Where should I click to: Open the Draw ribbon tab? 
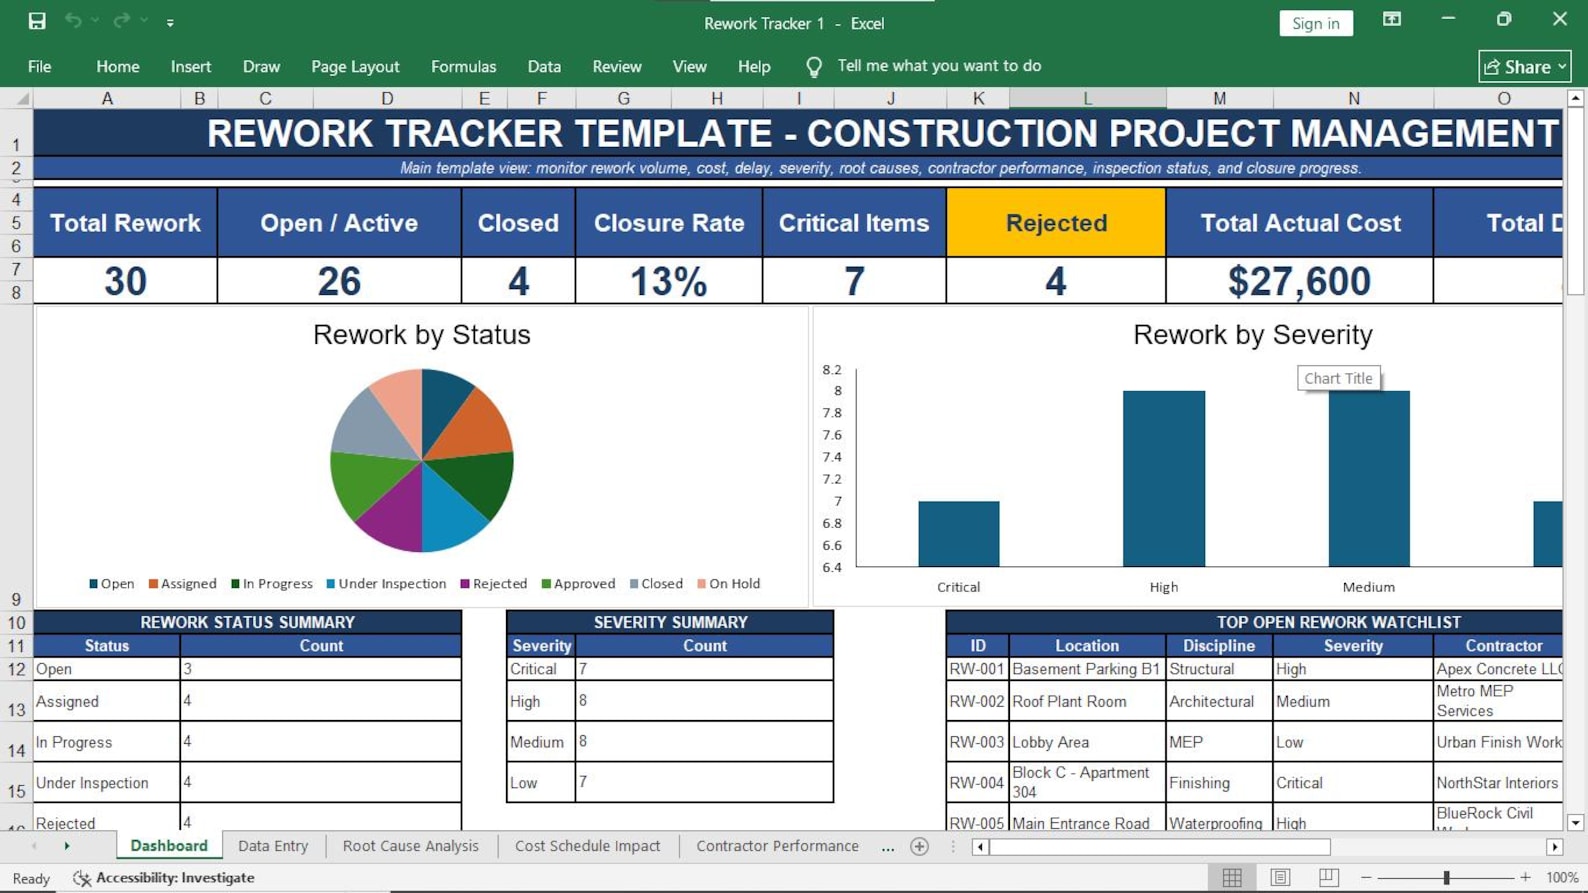(x=261, y=67)
